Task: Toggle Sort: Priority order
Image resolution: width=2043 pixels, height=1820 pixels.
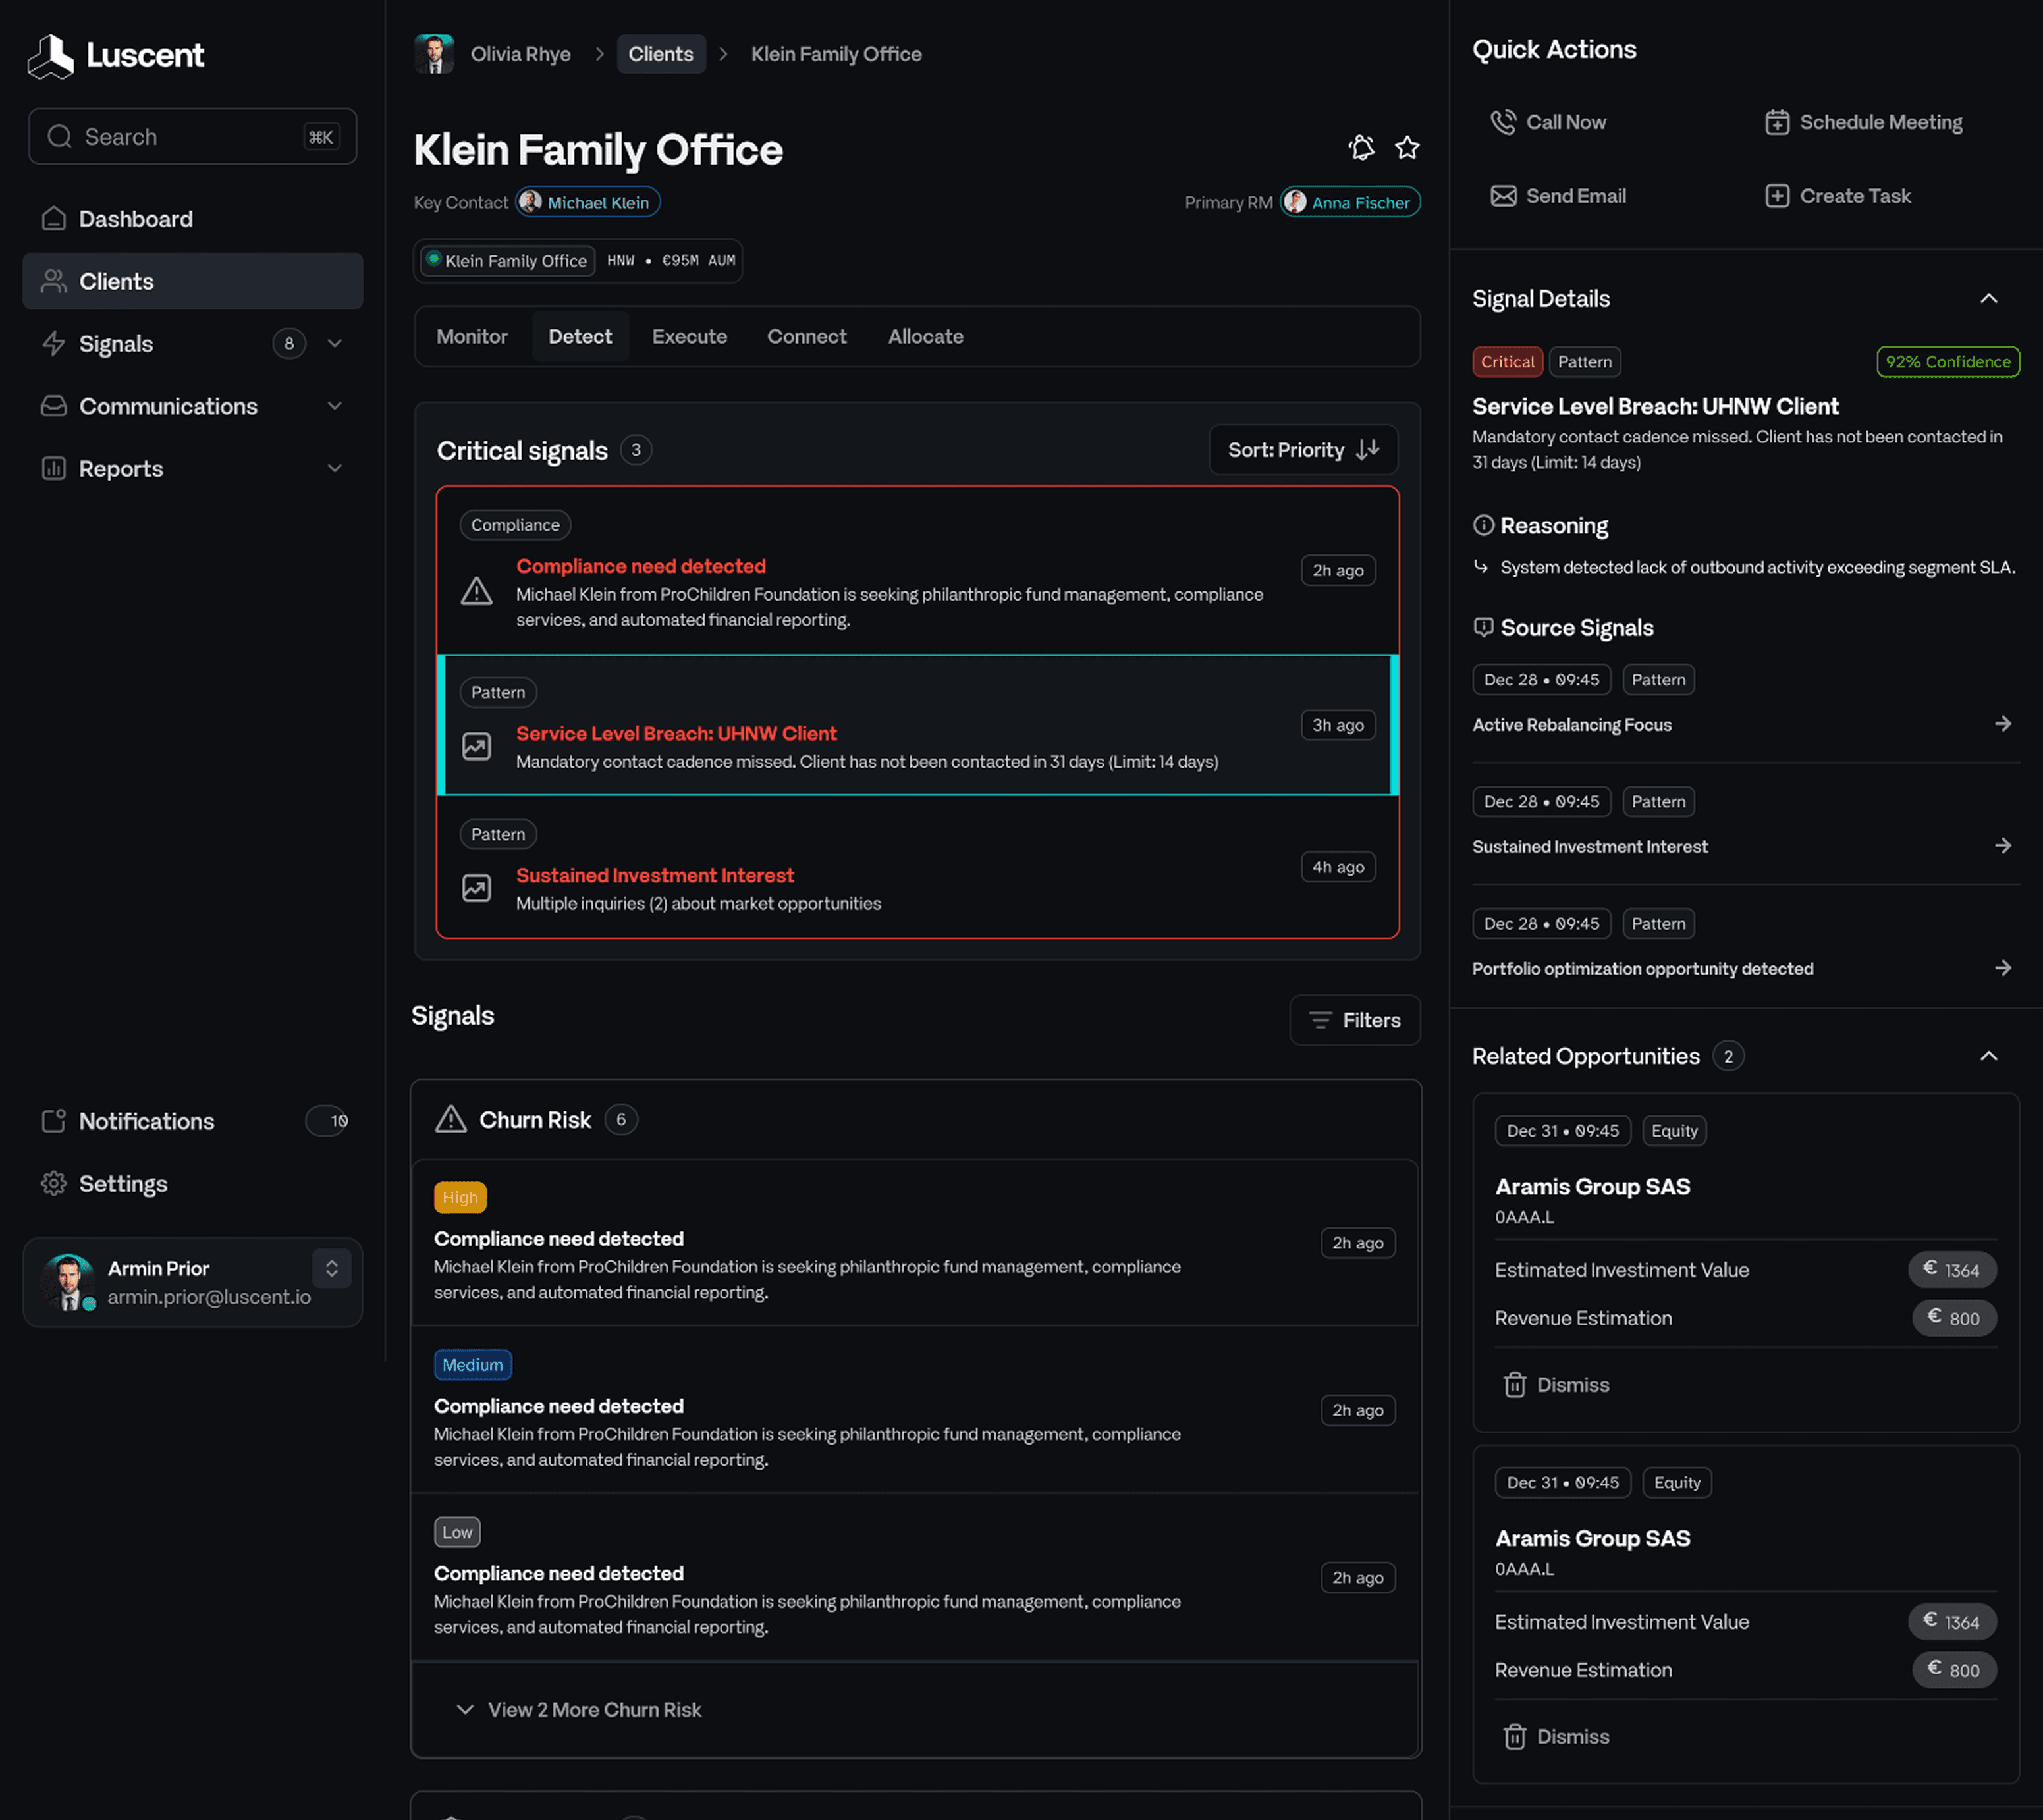Action: (1302, 450)
